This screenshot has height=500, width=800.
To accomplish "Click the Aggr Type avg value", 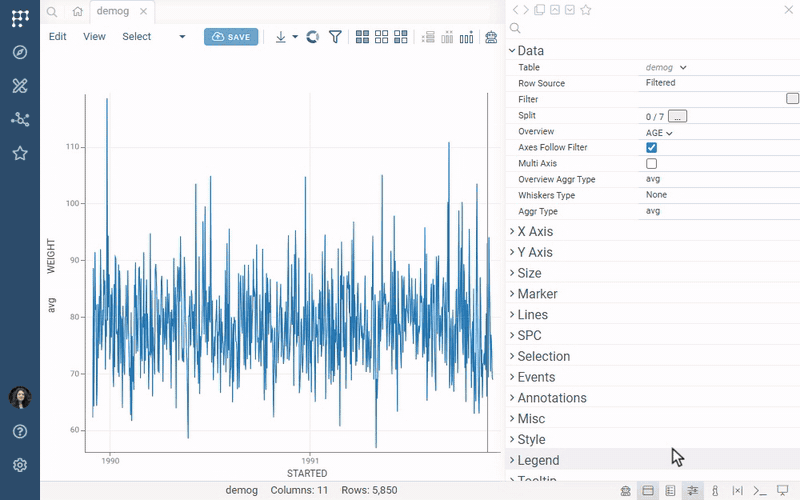I will coord(653,211).
